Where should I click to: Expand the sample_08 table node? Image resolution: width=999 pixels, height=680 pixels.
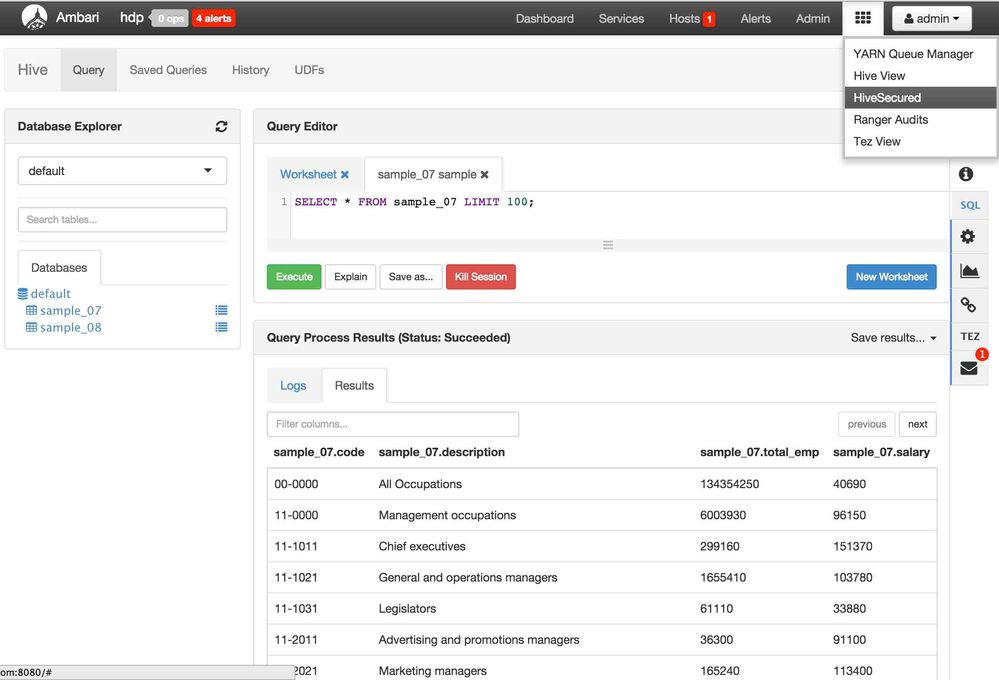(70, 327)
